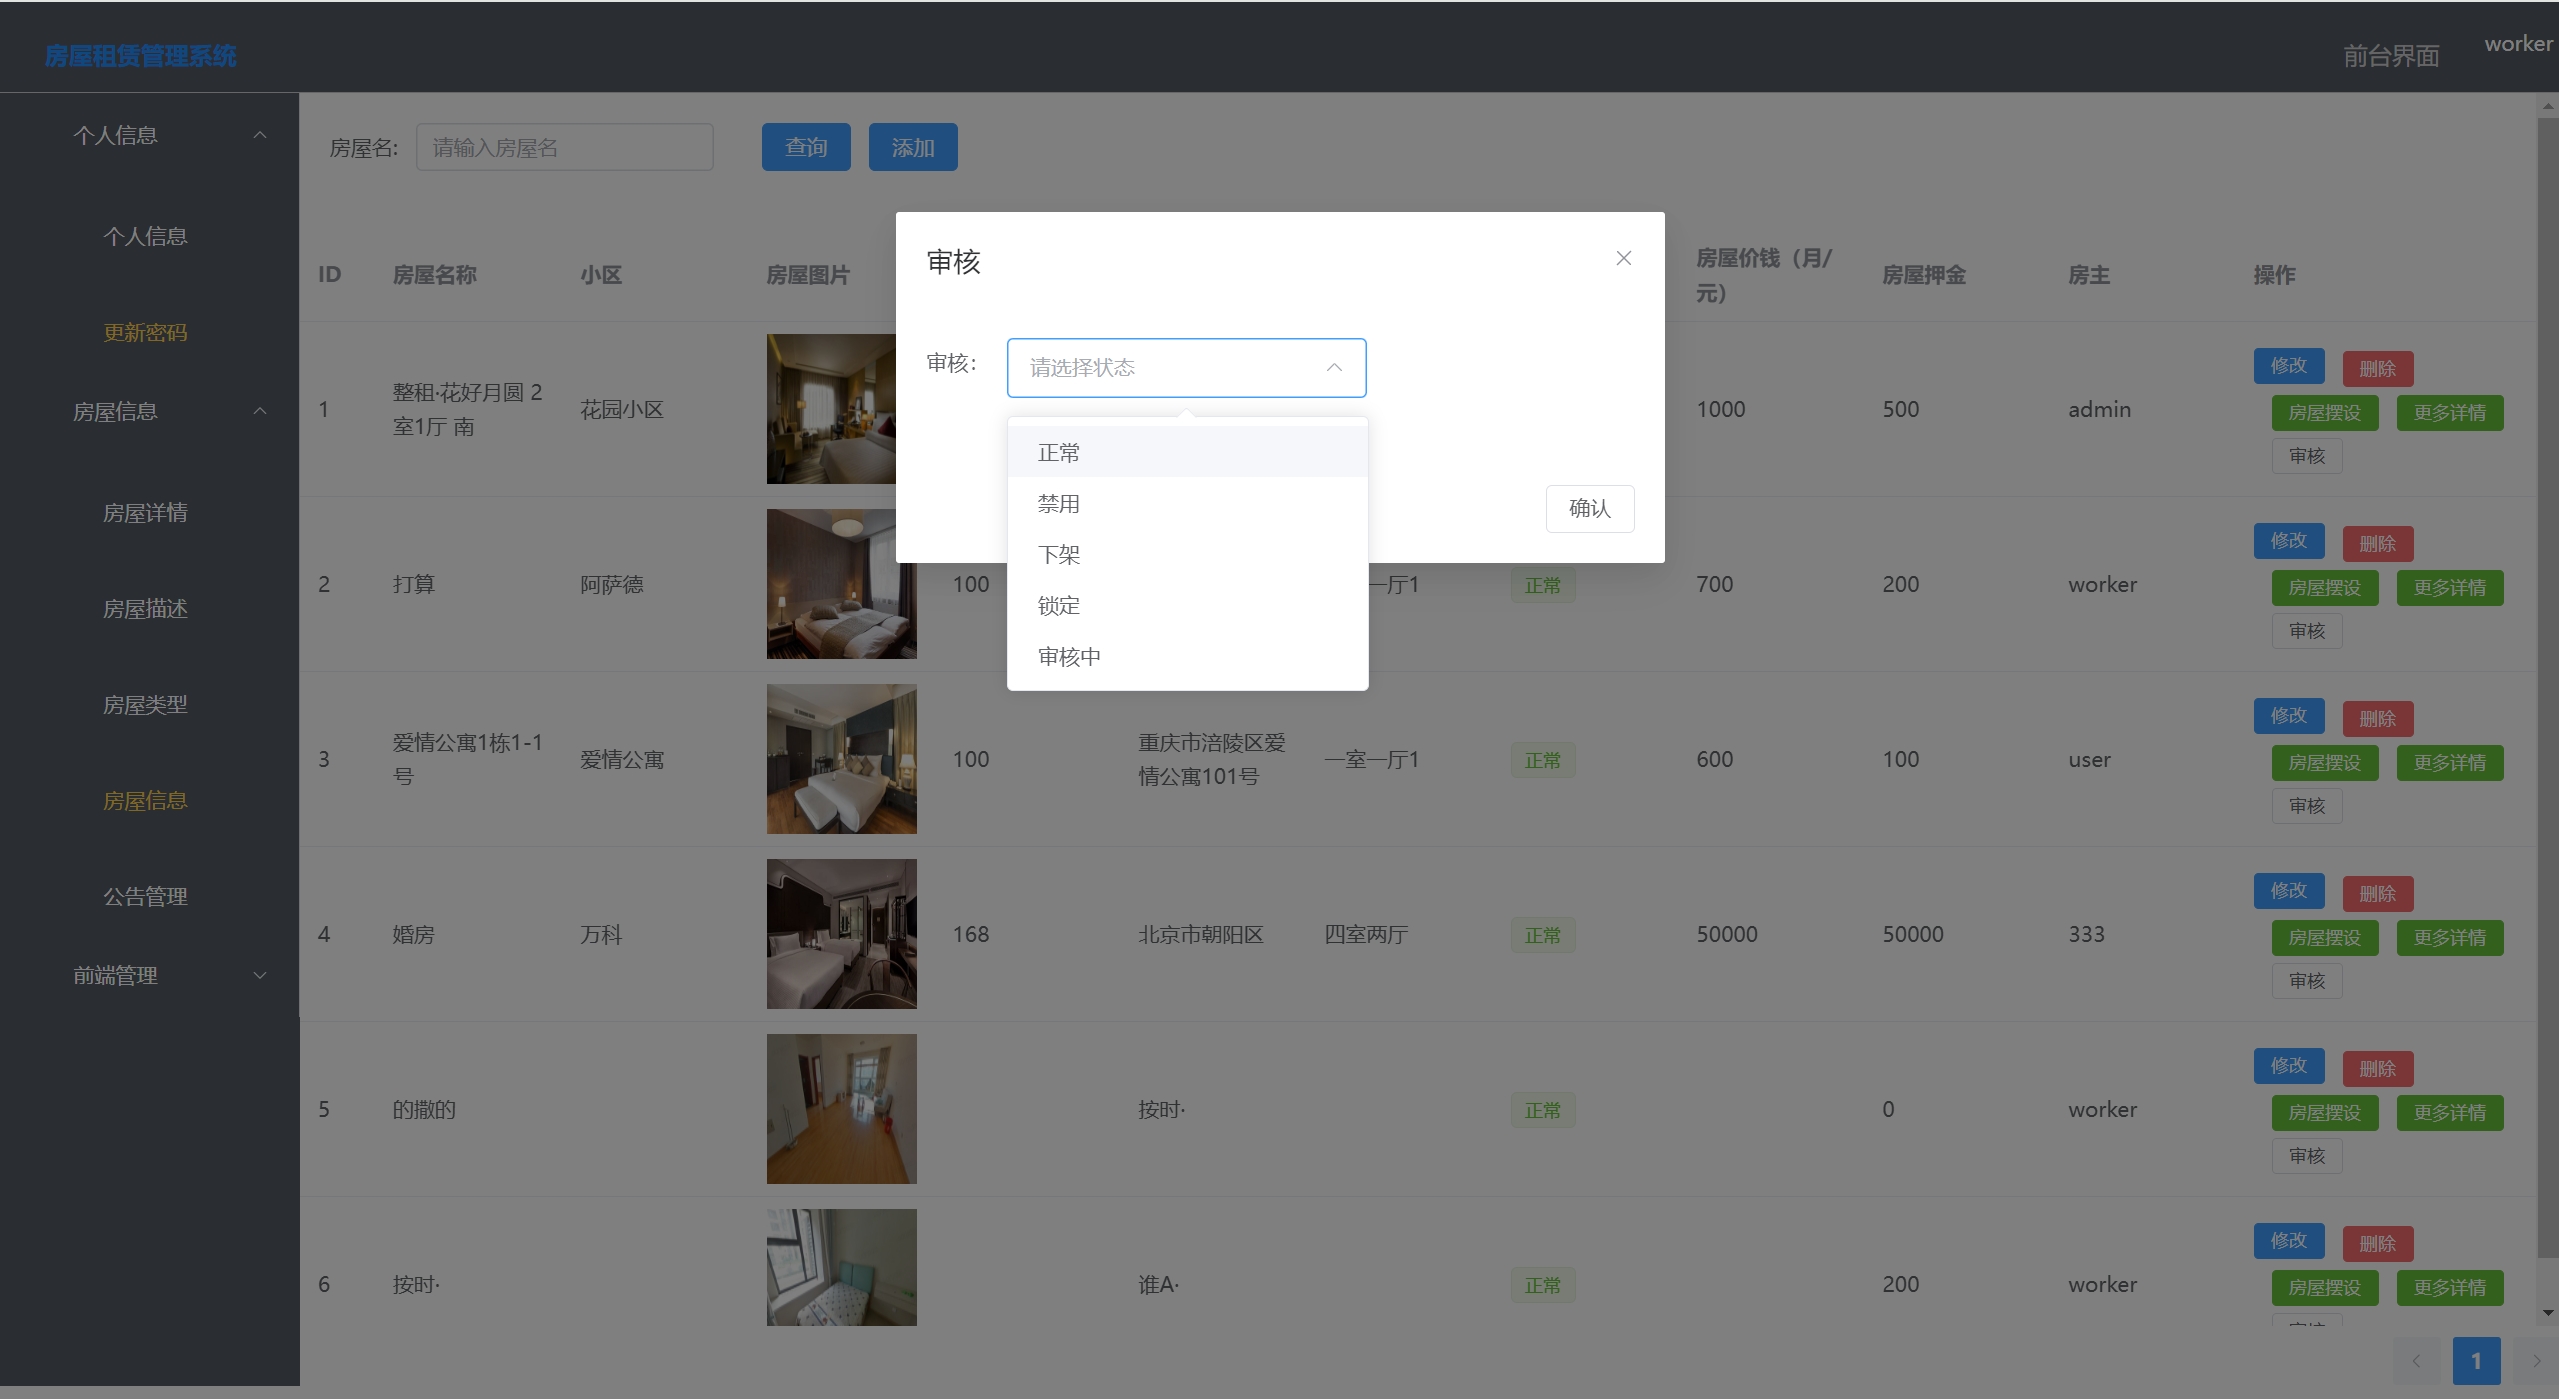Select 锁定 status option
2559x1399 pixels.
(x=1059, y=606)
